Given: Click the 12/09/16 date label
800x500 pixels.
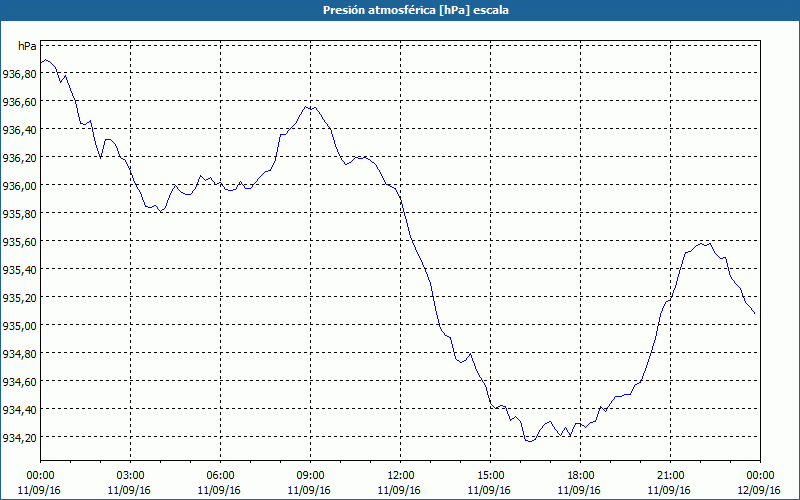Looking at the screenshot, I should (x=759, y=490).
